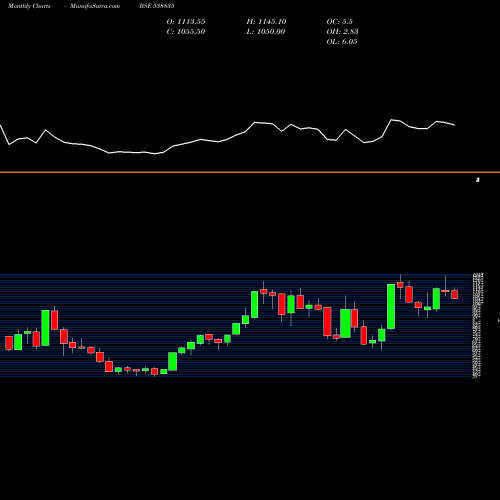Click the MunafaSutra.com label
Image resolution: width=500 pixels, height=500 pixels.
coord(95,6)
